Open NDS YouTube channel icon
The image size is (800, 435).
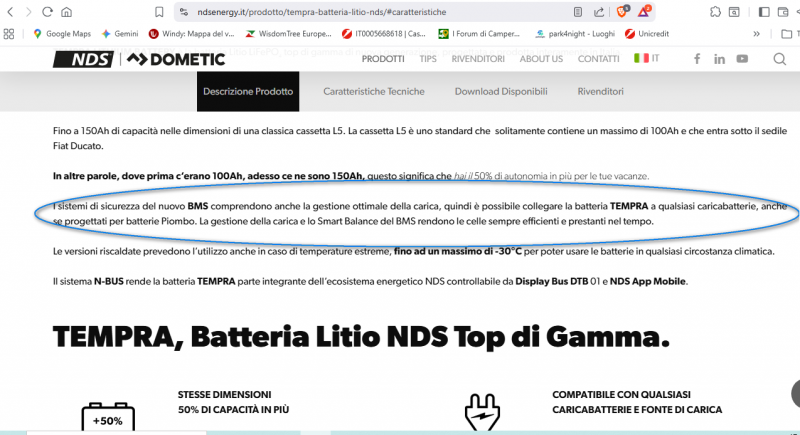742,59
